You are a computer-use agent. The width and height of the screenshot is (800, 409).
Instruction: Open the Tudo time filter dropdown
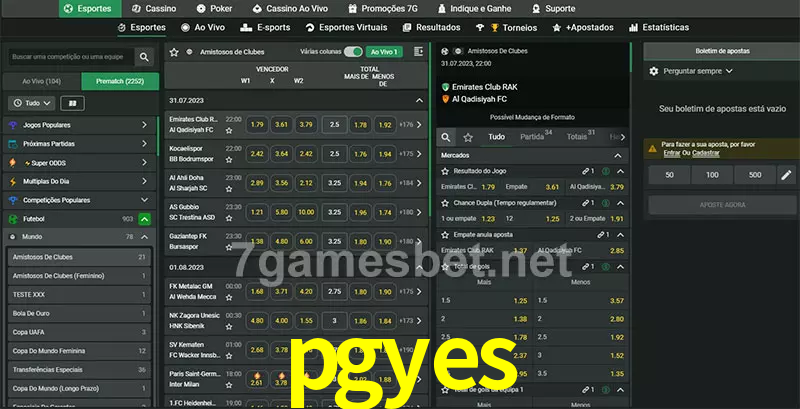(32, 103)
